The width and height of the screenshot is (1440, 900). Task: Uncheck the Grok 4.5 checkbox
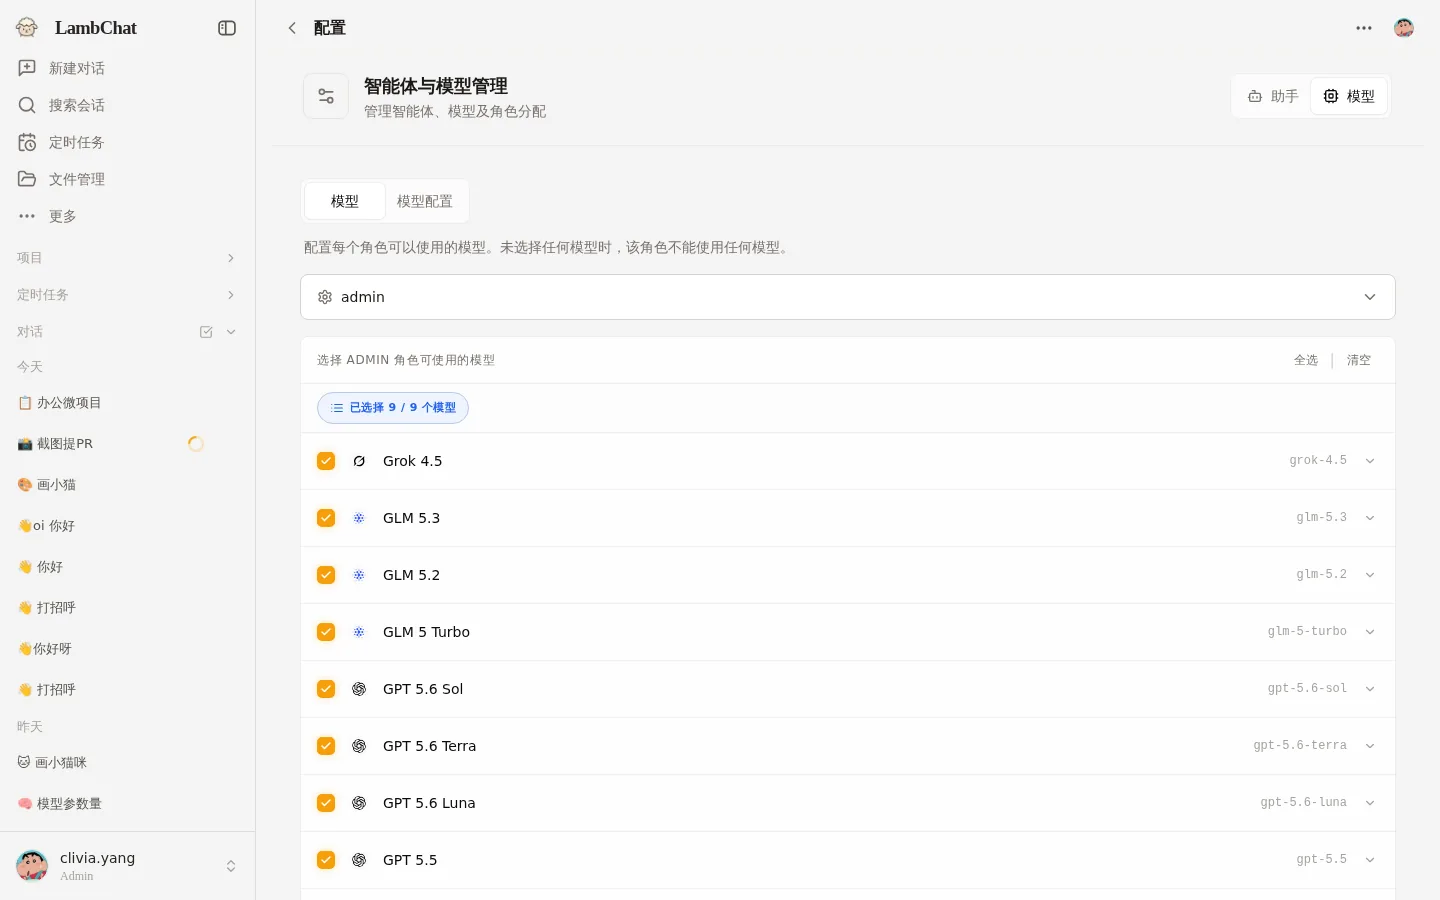point(326,461)
